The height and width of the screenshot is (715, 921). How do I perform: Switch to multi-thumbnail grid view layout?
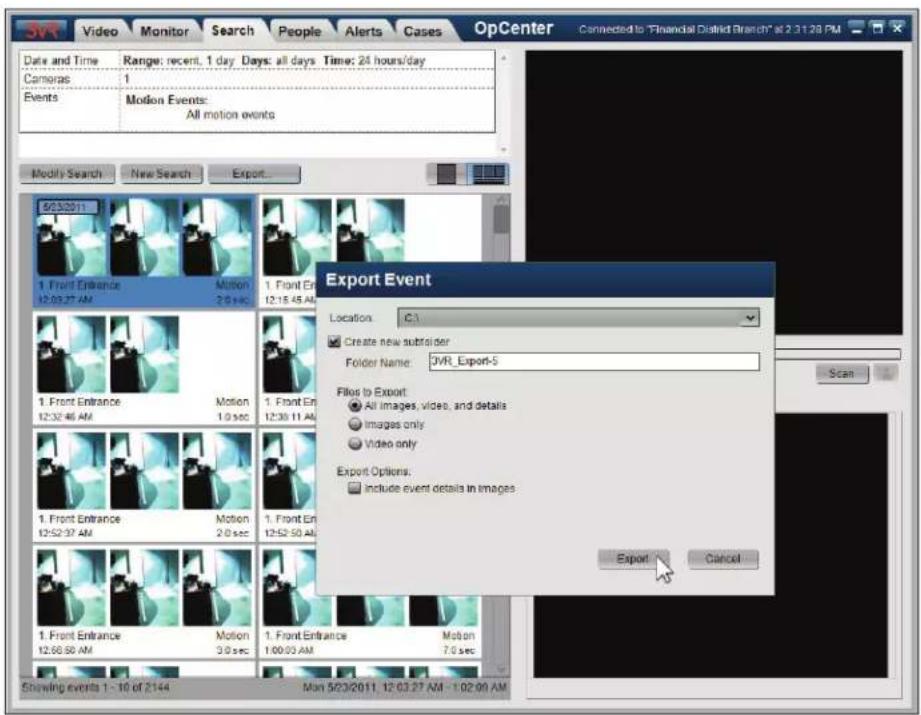coord(489,174)
